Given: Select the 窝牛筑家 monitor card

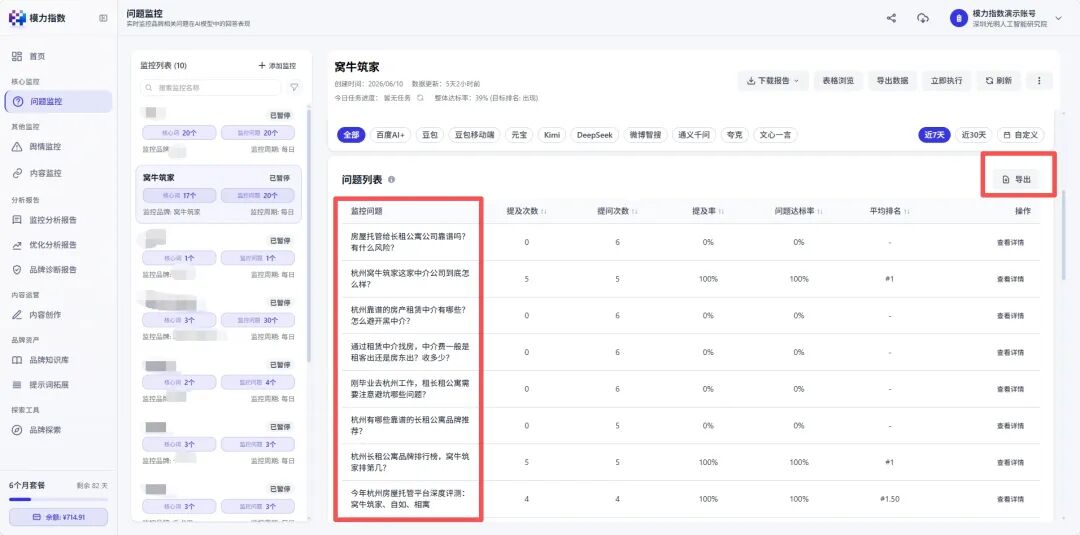Looking at the screenshot, I should [x=218, y=194].
